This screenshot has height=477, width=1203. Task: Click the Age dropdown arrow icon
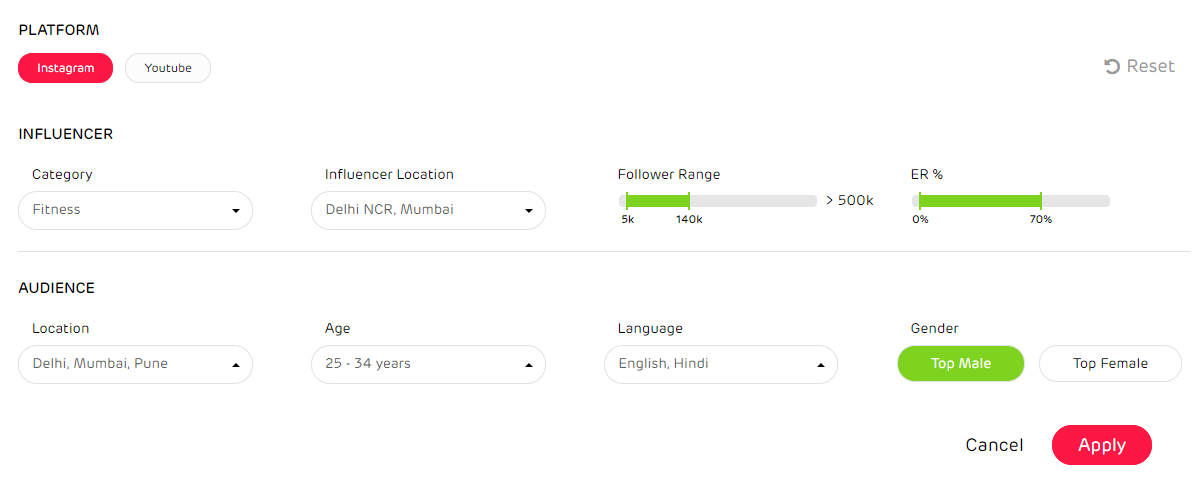529,365
